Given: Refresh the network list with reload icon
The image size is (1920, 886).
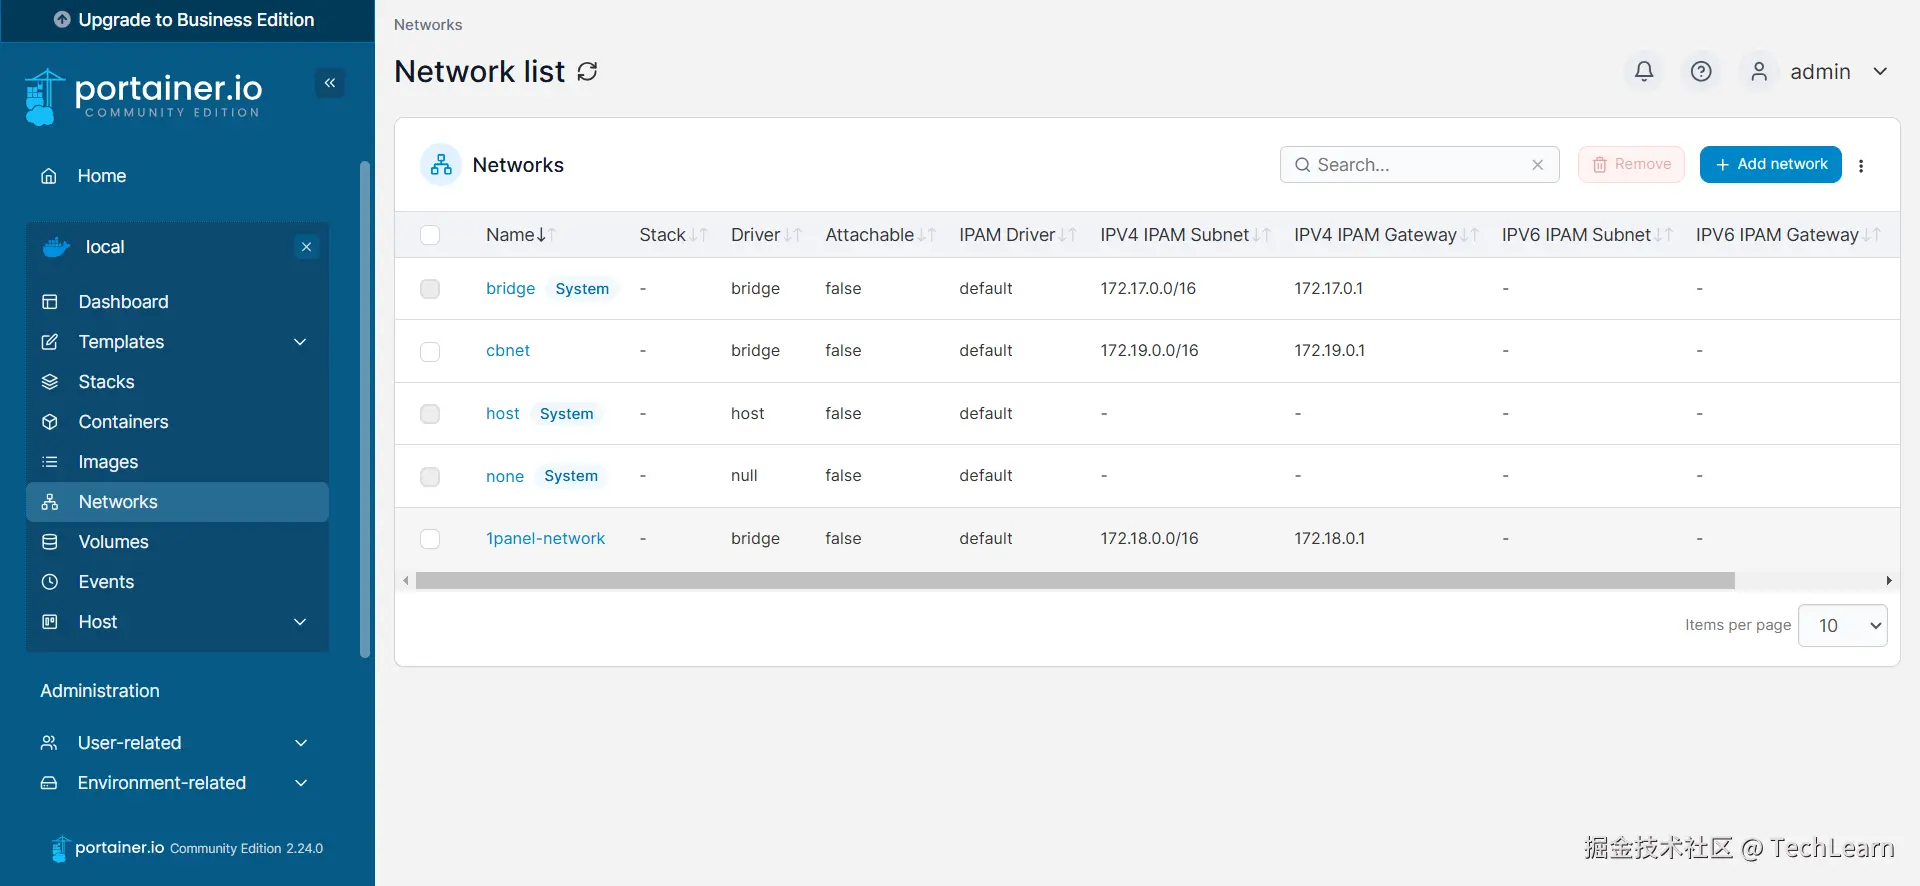Looking at the screenshot, I should [588, 71].
